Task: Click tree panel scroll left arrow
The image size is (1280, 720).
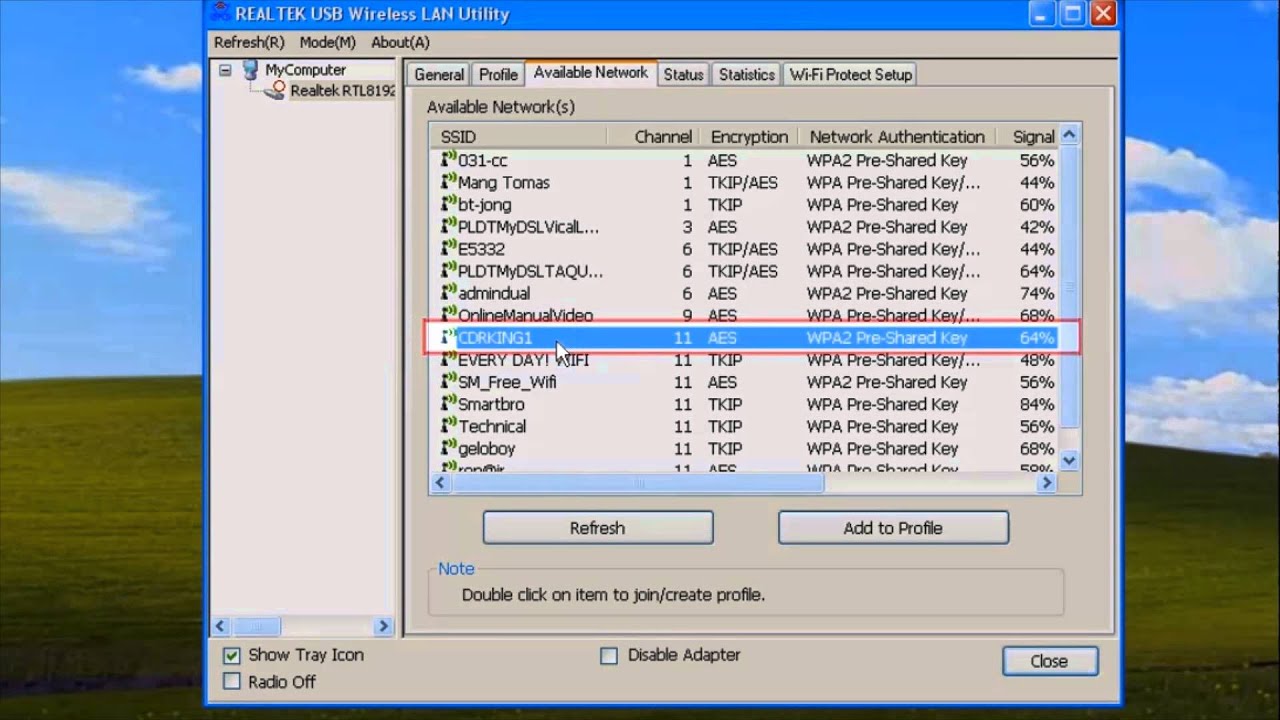Action: point(221,626)
